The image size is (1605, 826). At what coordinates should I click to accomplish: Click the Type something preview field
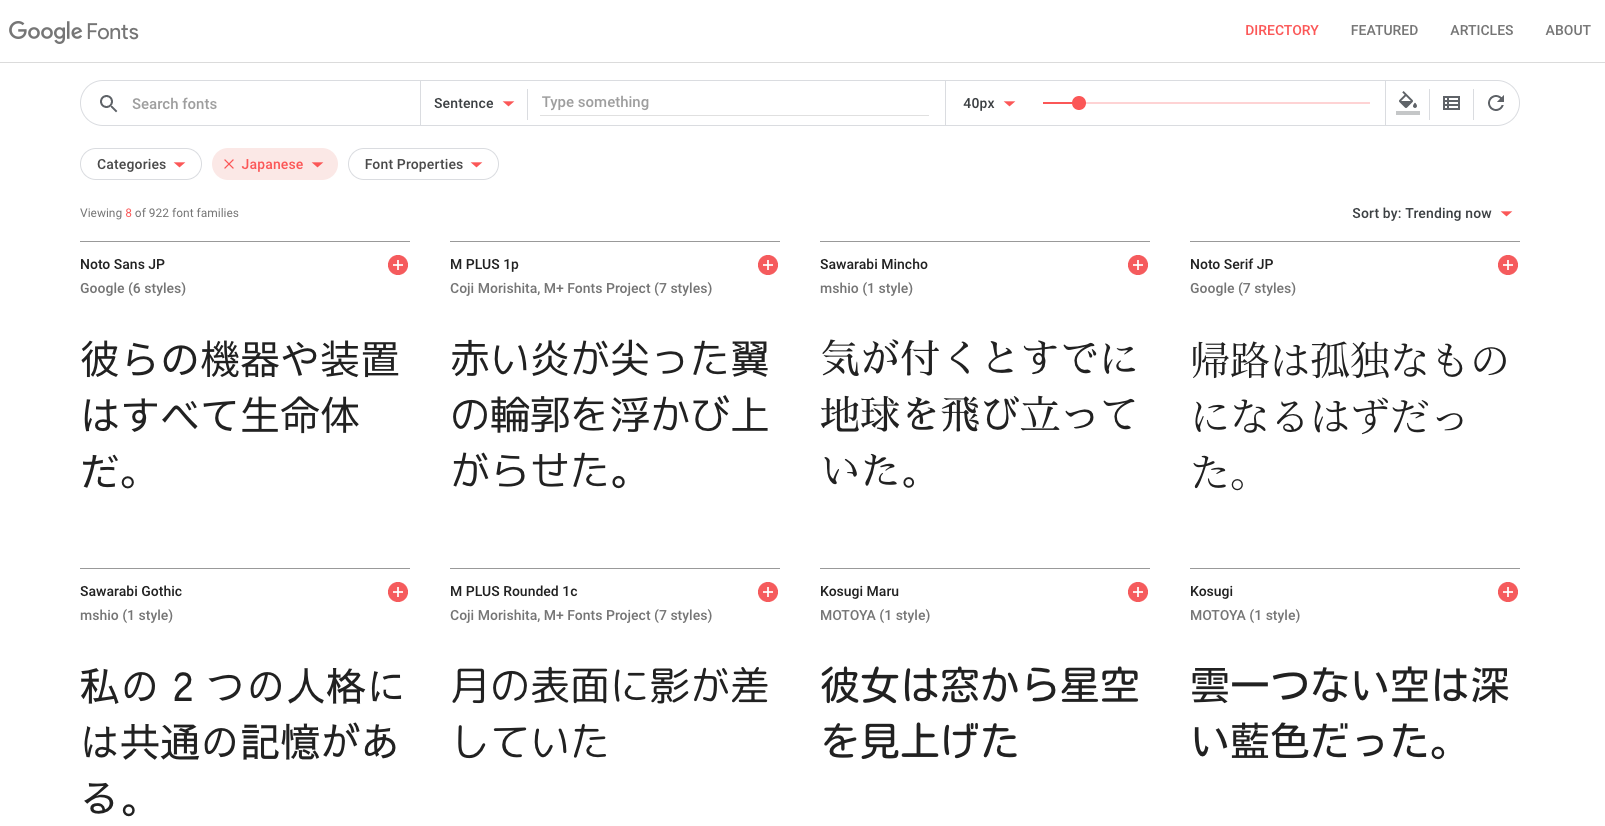tap(735, 102)
